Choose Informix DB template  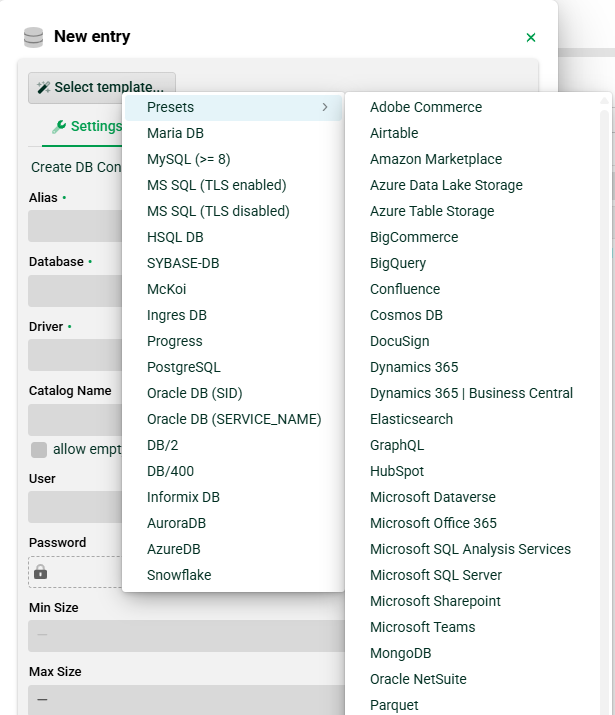tap(233, 497)
